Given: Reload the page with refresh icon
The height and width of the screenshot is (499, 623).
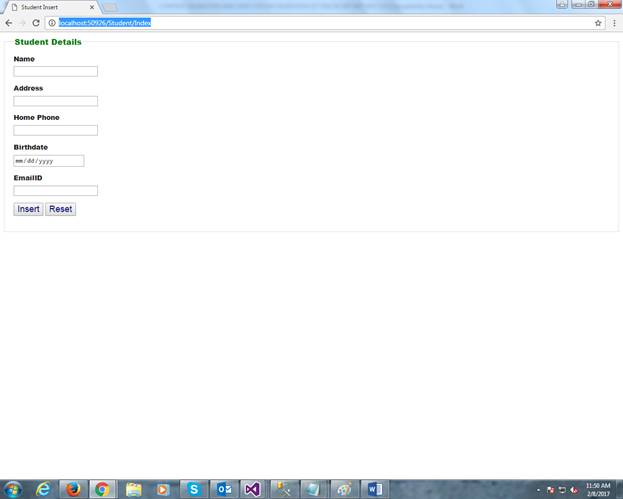Looking at the screenshot, I should pyautogui.click(x=36, y=23).
